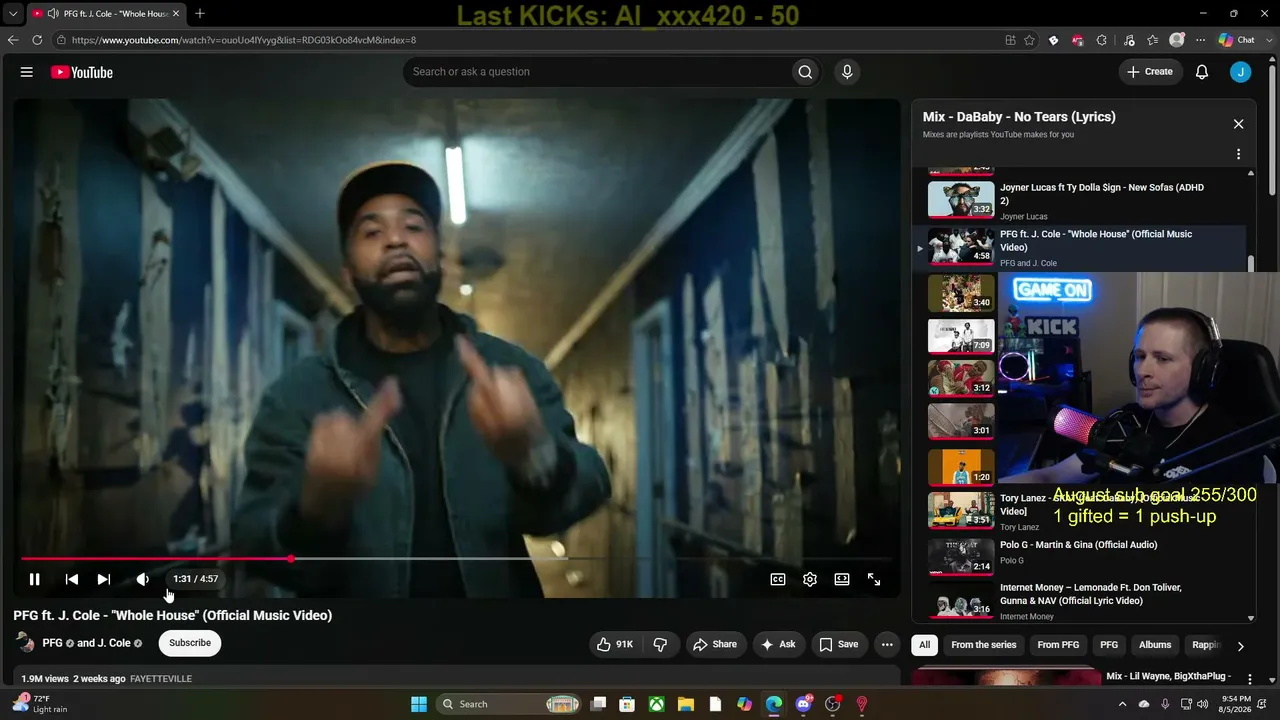Image resolution: width=1280 pixels, height=720 pixels.
Task: Subscribe to the PFG and J. Cole channel
Action: (190, 643)
